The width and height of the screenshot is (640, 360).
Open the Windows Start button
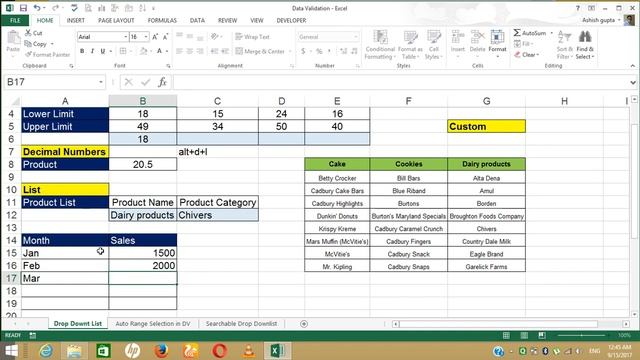pyautogui.click(x=11, y=351)
